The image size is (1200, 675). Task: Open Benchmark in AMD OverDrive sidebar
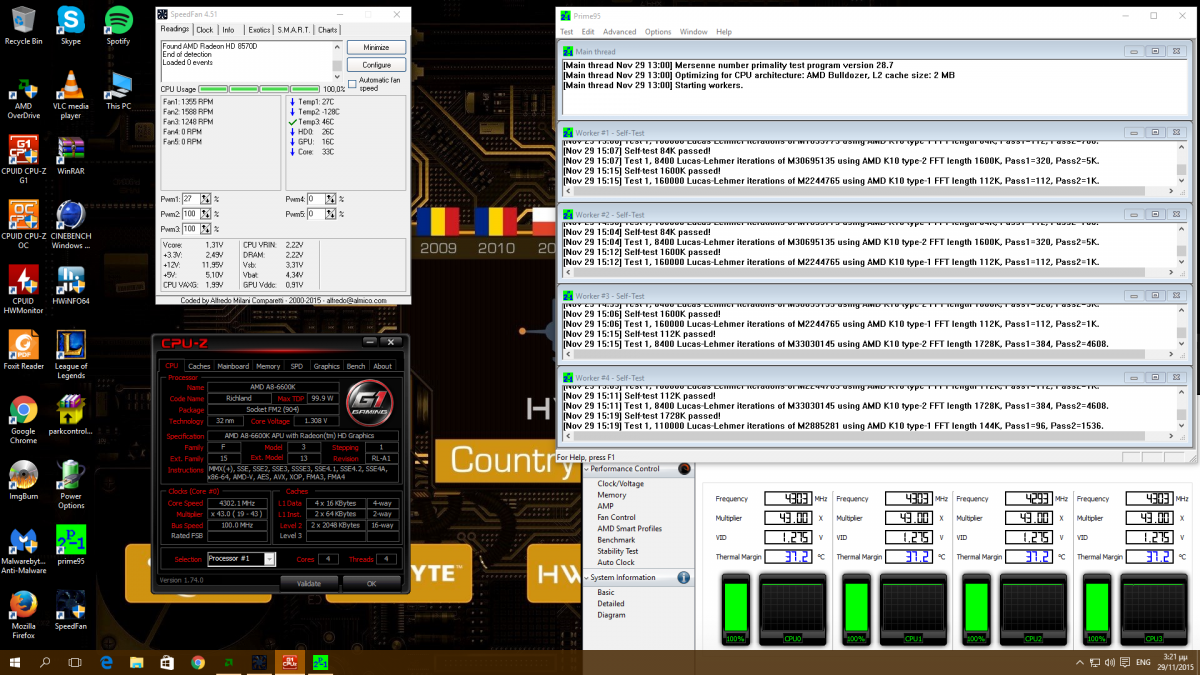coord(616,540)
